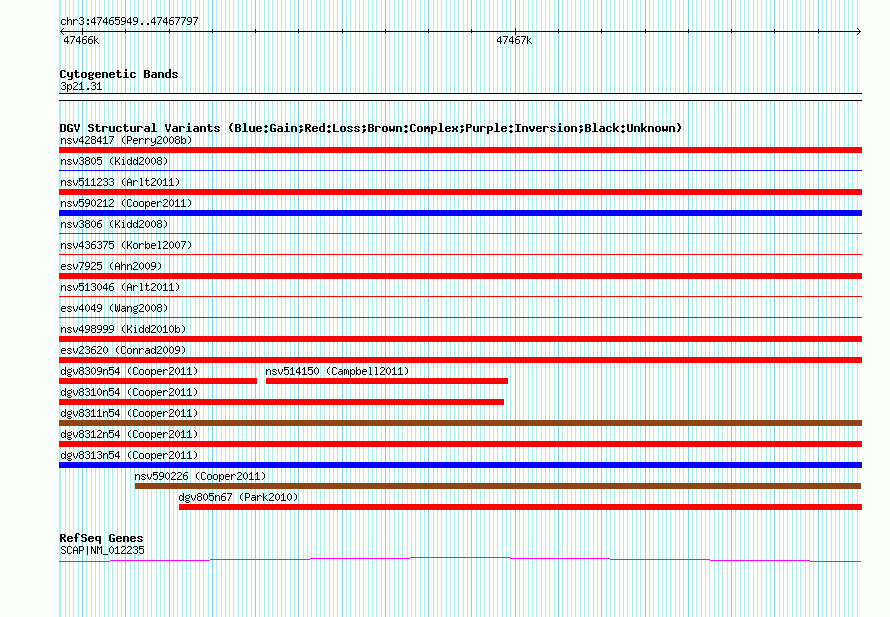Click the left arrow end of ruler

coord(62,31)
